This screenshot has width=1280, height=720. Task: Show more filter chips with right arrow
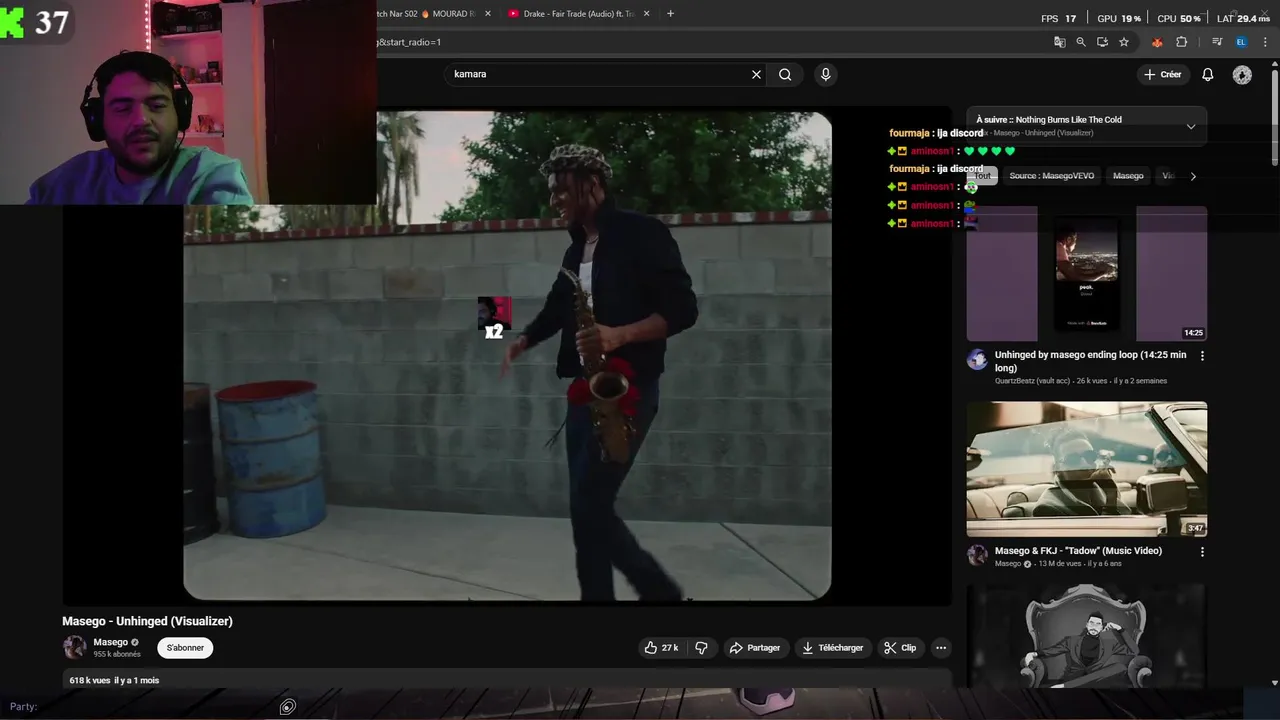1192,176
